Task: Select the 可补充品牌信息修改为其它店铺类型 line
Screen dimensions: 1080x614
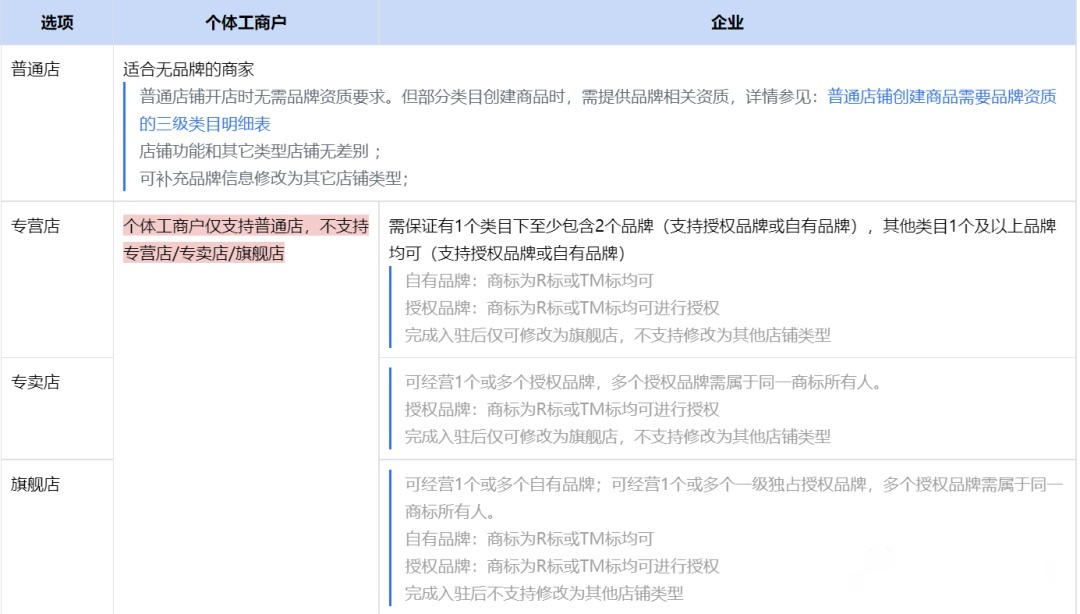Action: [x=274, y=179]
